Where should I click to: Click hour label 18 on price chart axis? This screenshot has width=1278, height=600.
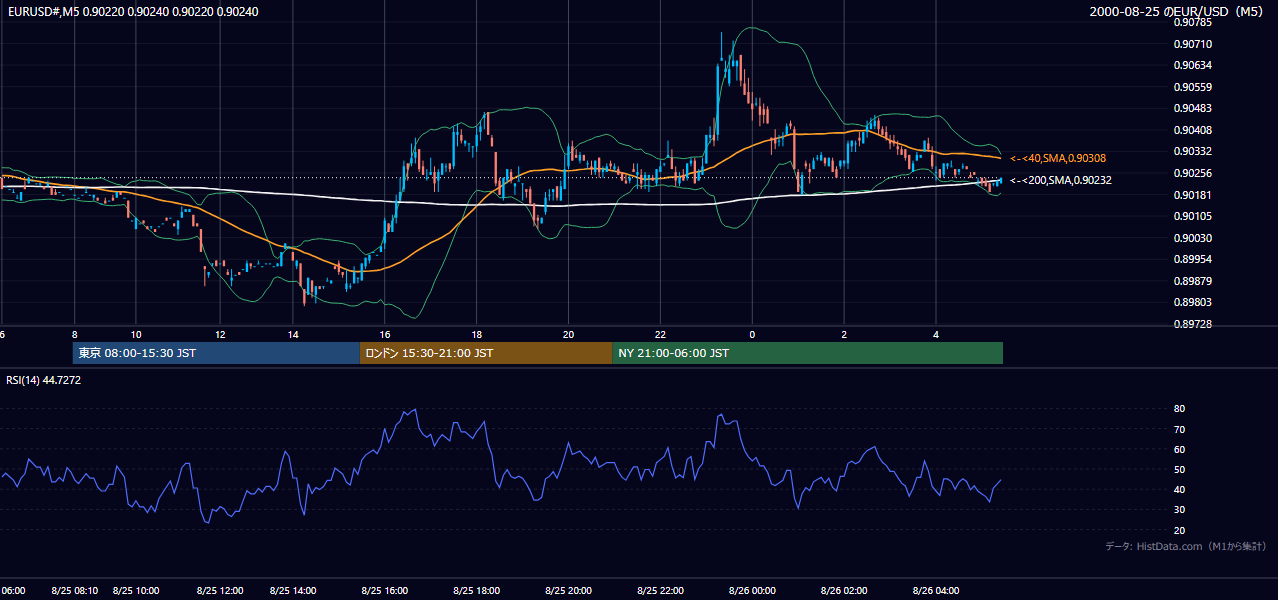pos(477,334)
